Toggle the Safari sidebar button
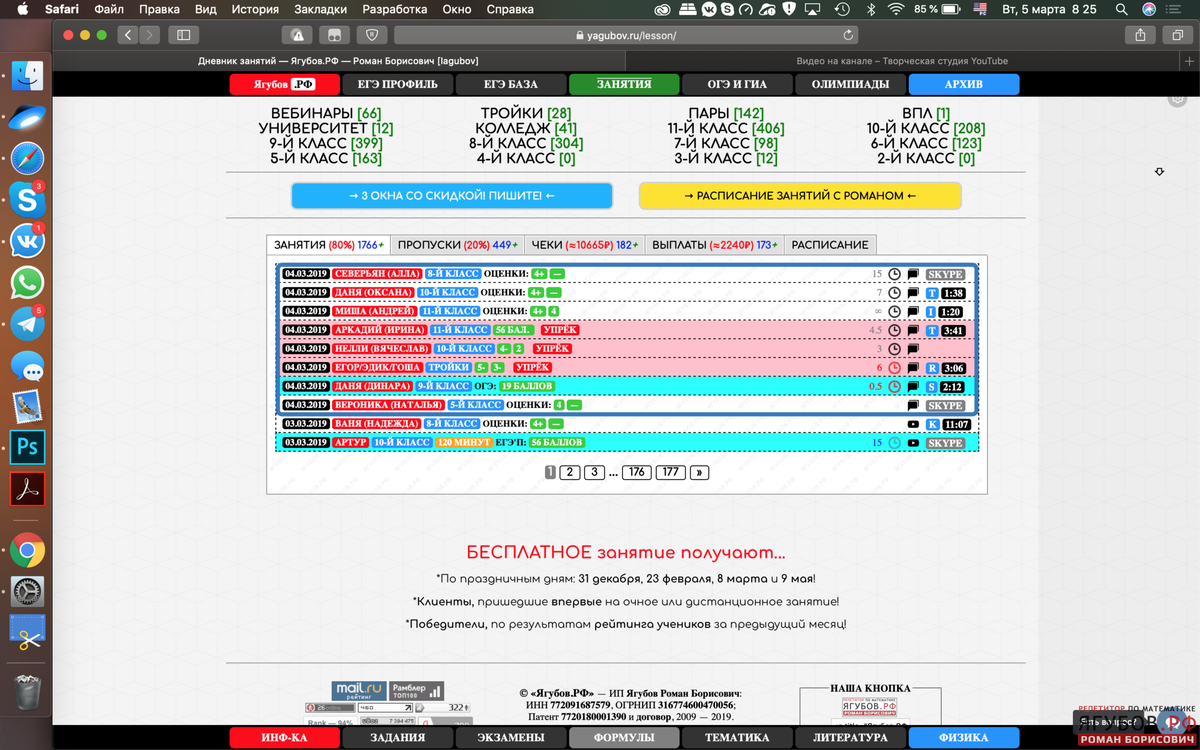 [183, 35]
